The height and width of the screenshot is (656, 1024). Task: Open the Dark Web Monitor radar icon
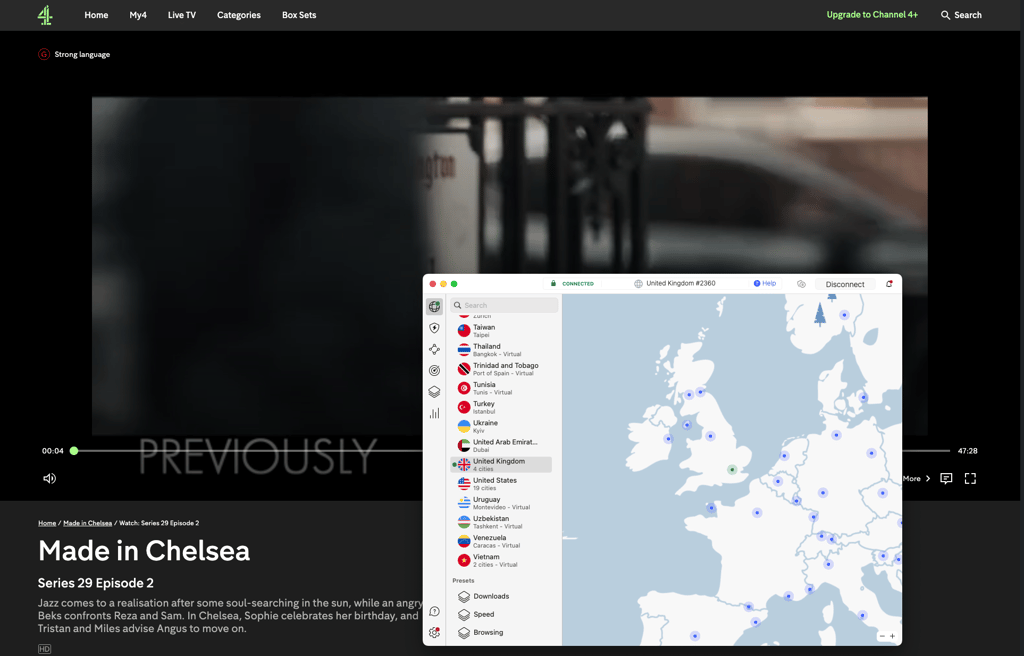tap(434, 370)
